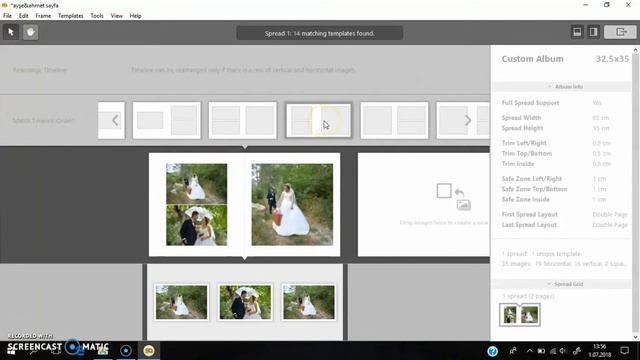Click the image placeholder icon in new spread area
This screenshot has height=360, width=640.
pos(463,204)
